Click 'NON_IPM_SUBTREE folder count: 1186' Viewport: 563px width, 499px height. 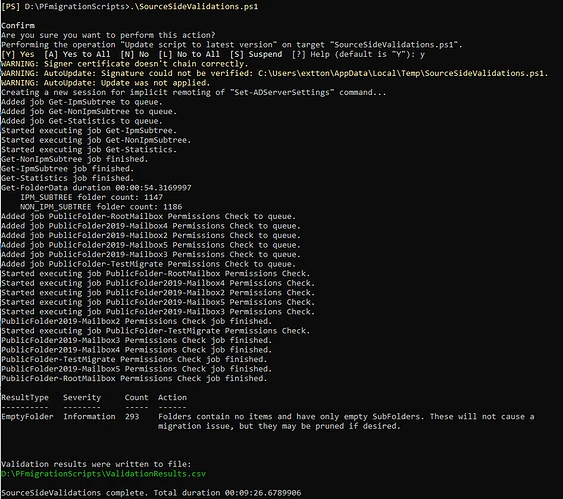101,207
